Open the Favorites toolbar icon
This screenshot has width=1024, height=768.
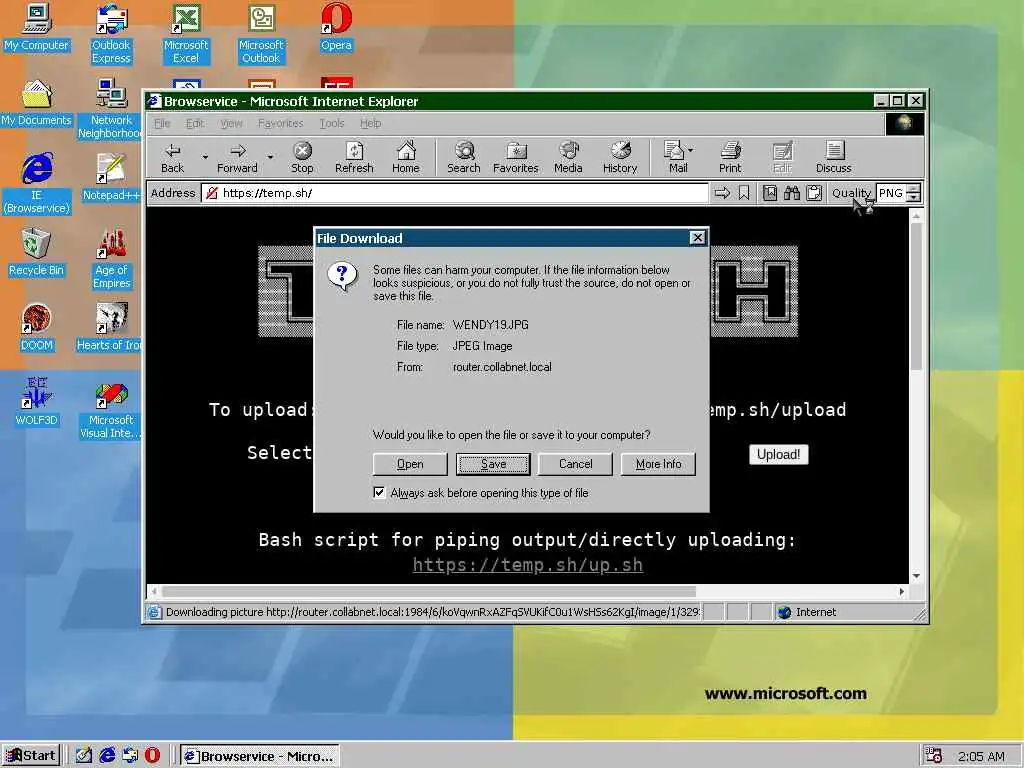pyautogui.click(x=515, y=157)
